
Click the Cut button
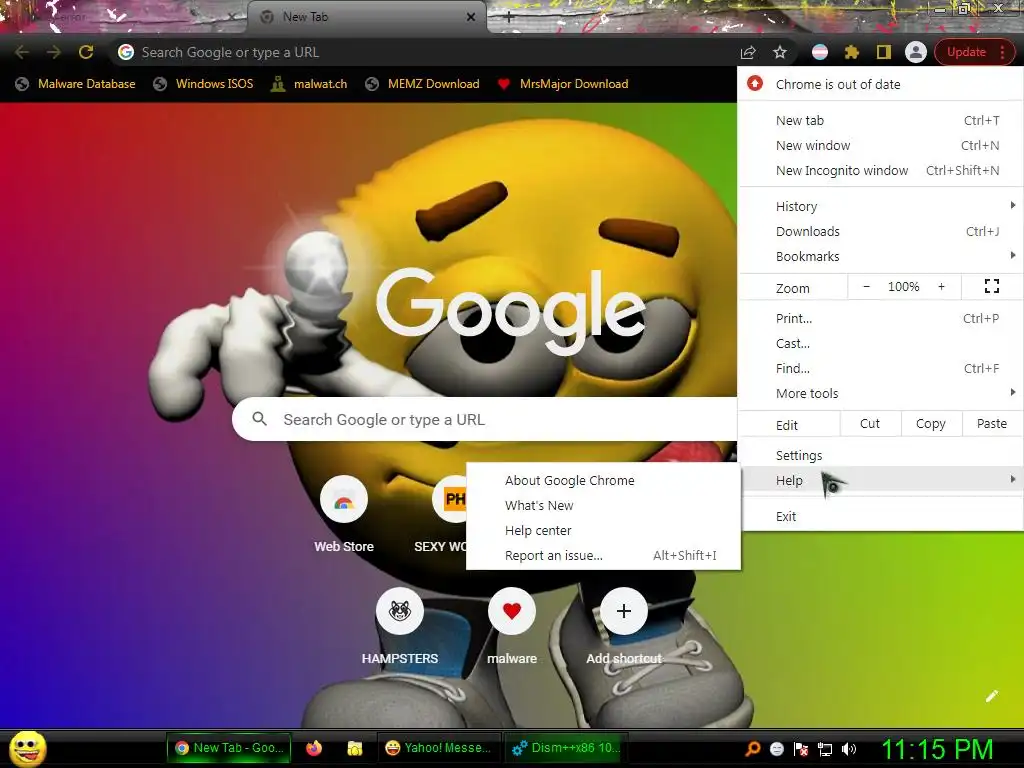point(870,424)
